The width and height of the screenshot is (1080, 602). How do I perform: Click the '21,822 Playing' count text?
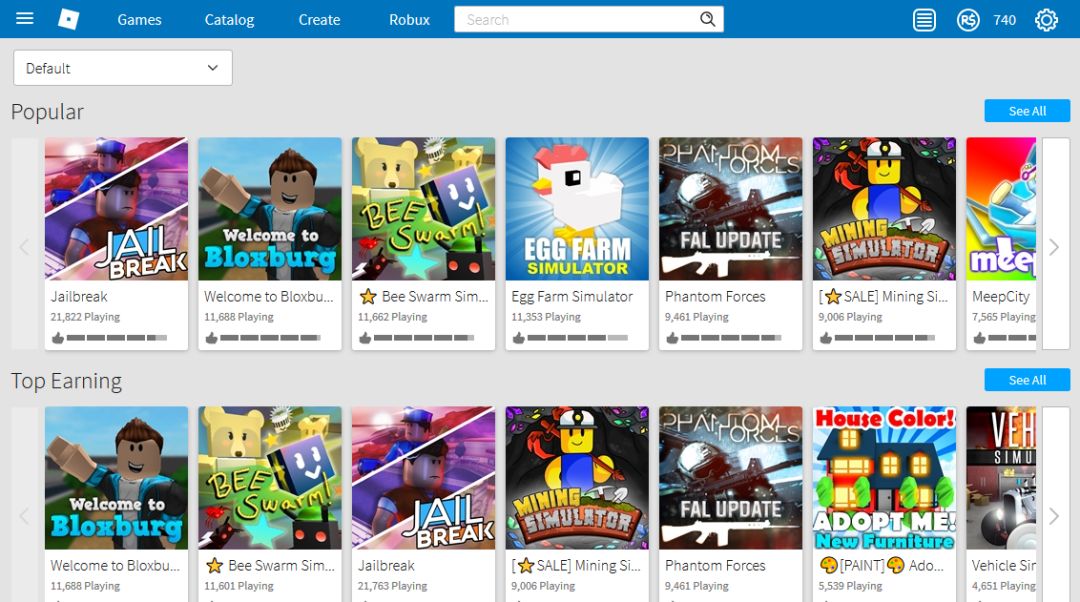point(85,317)
